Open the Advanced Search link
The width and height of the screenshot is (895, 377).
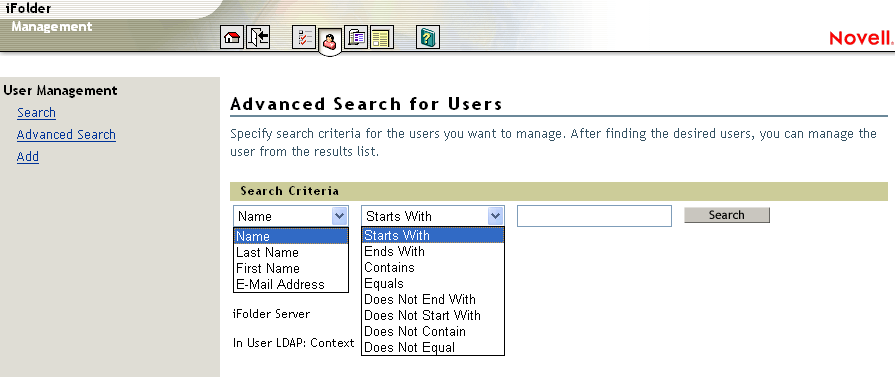(66, 135)
